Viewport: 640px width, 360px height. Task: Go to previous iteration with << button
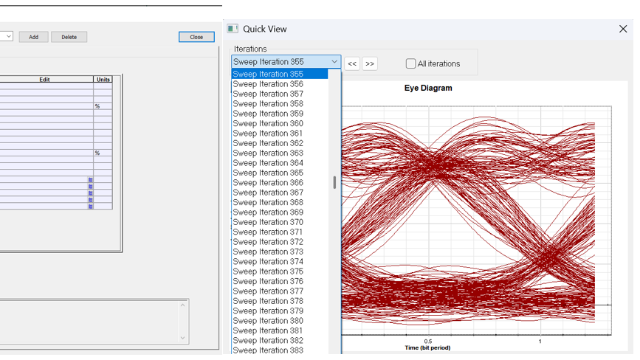pyautogui.click(x=352, y=64)
